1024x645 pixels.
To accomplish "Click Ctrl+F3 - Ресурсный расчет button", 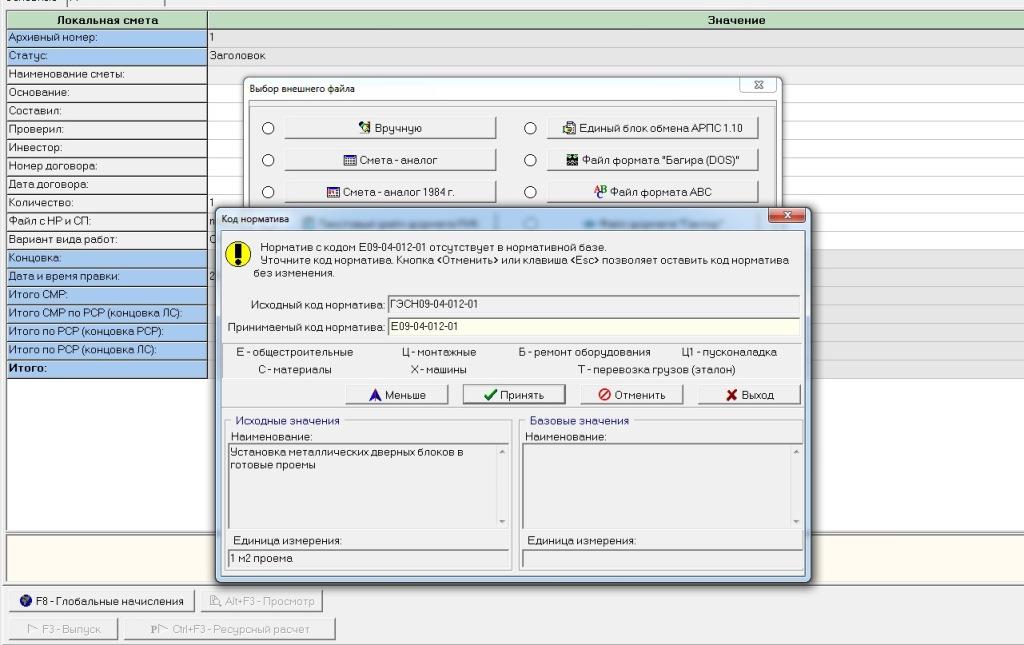I will [x=230, y=629].
